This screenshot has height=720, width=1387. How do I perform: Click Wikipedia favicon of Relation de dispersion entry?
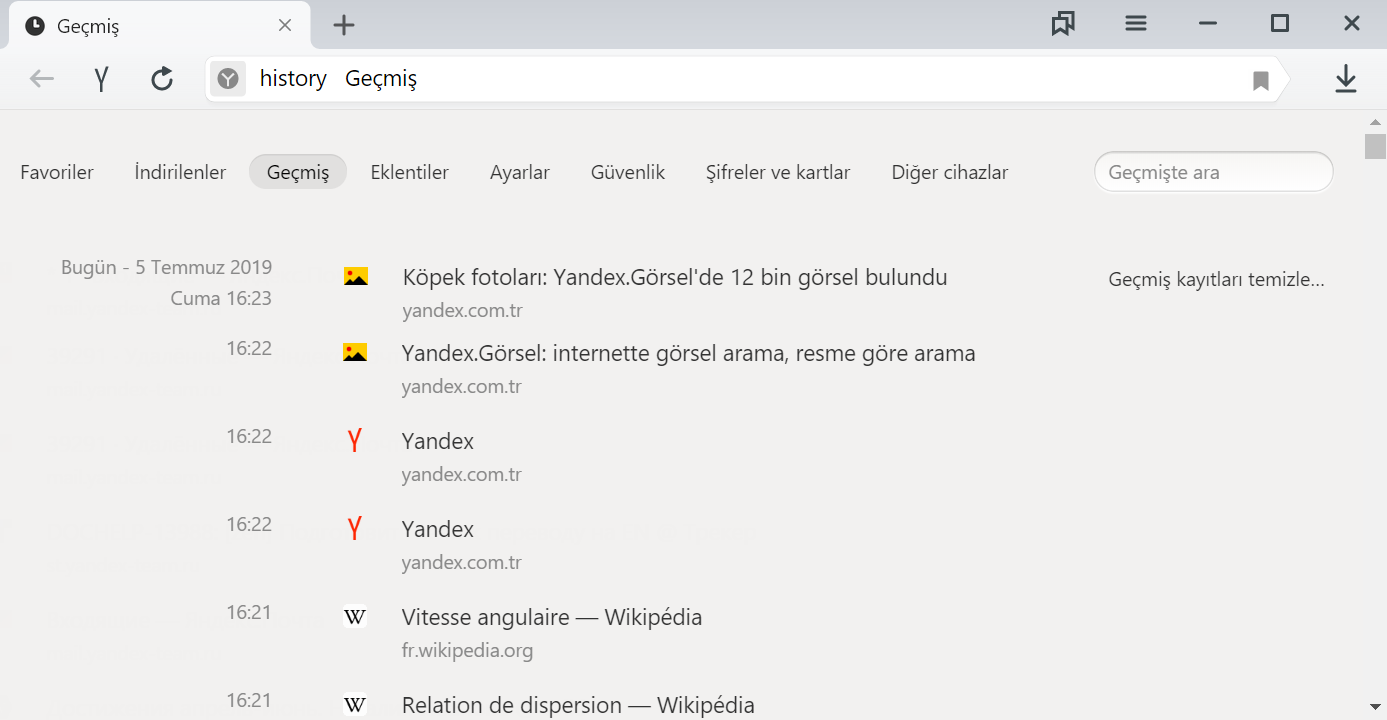pos(355,705)
